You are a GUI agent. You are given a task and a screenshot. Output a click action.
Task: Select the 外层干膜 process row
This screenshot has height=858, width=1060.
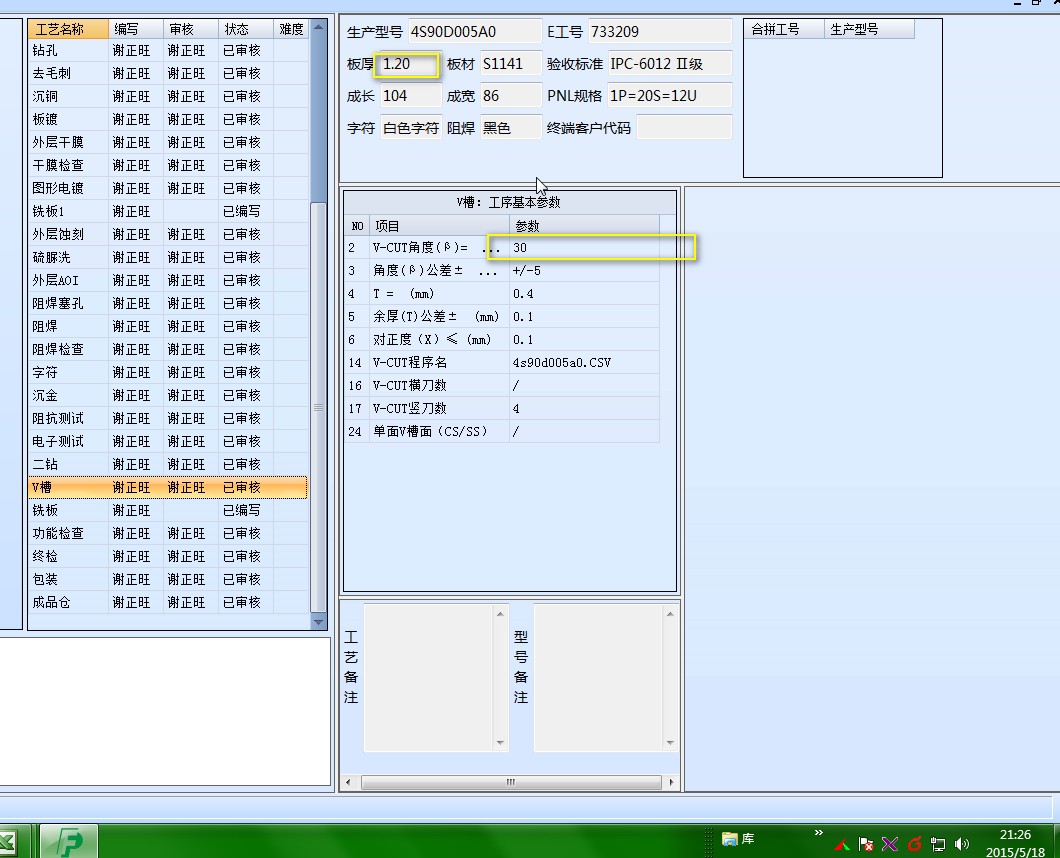coord(168,143)
